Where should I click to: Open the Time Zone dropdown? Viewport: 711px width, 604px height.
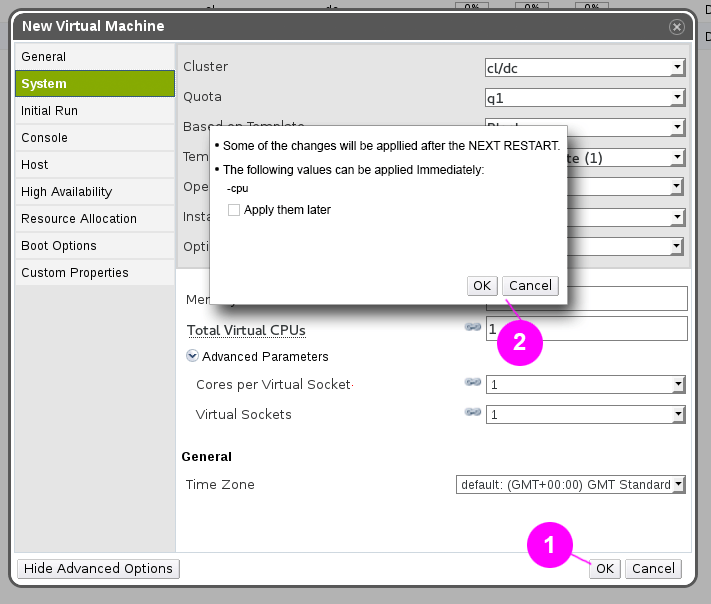(571, 484)
